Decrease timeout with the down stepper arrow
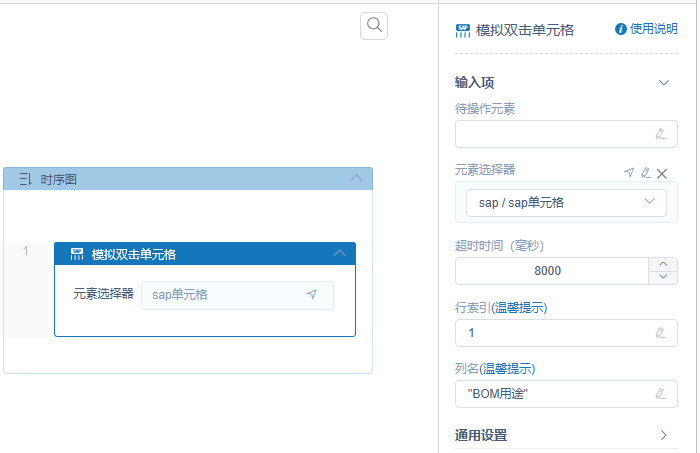The width and height of the screenshot is (700, 453). click(x=663, y=278)
